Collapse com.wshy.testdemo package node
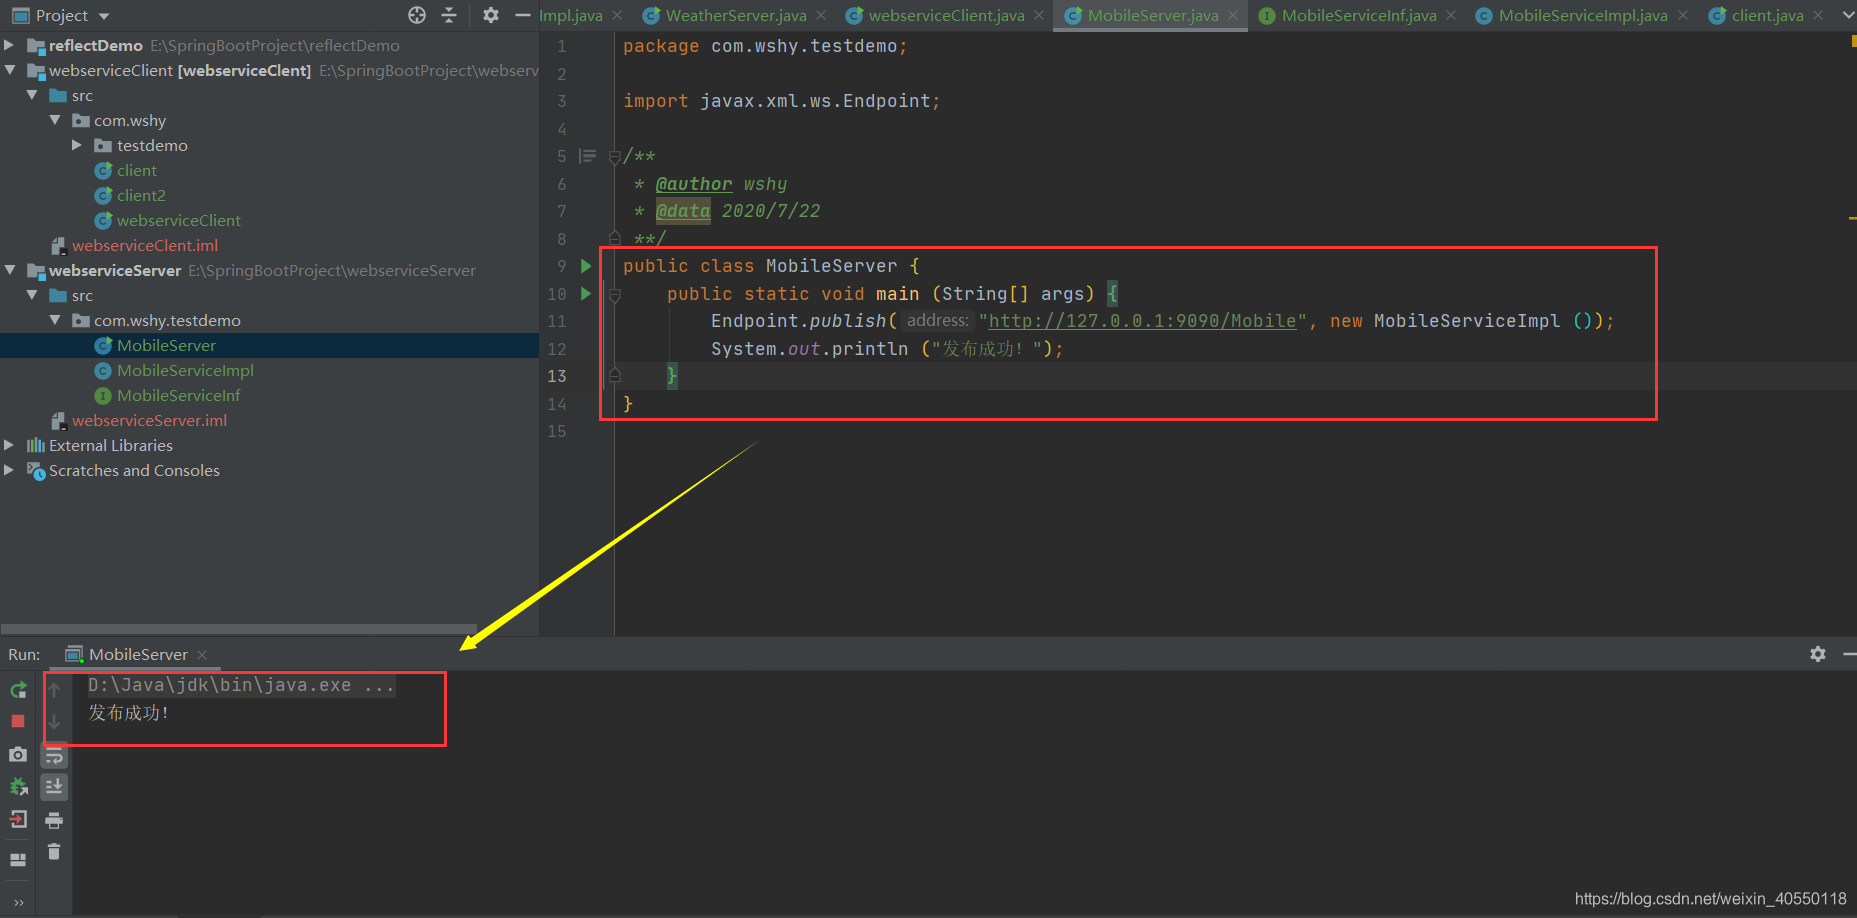Image resolution: width=1857 pixels, height=918 pixels. 55,320
